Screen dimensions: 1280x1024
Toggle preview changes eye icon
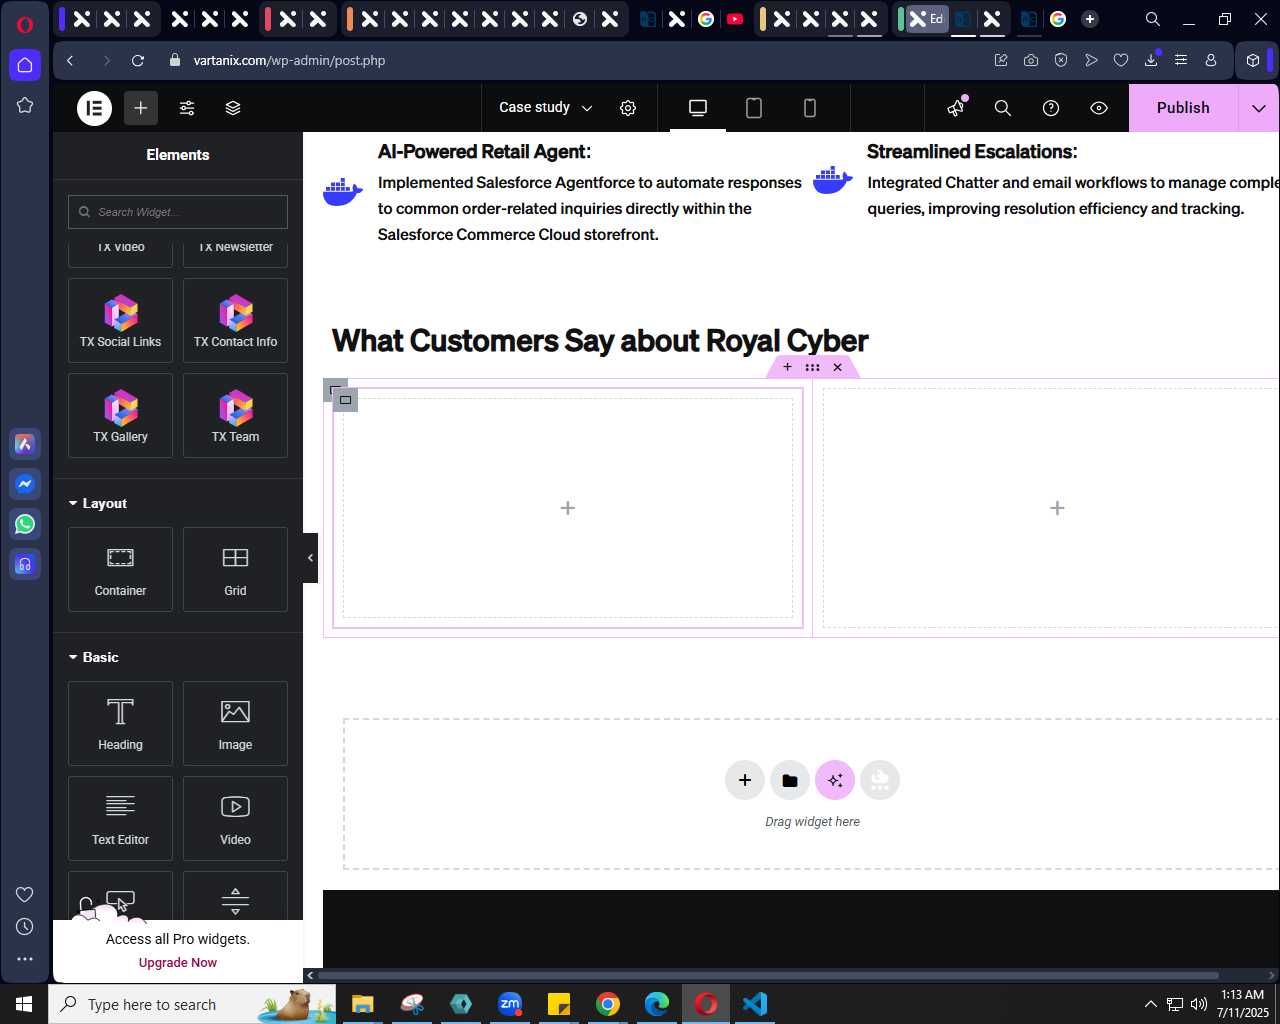pyautogui.click(x=1099, y=108)
